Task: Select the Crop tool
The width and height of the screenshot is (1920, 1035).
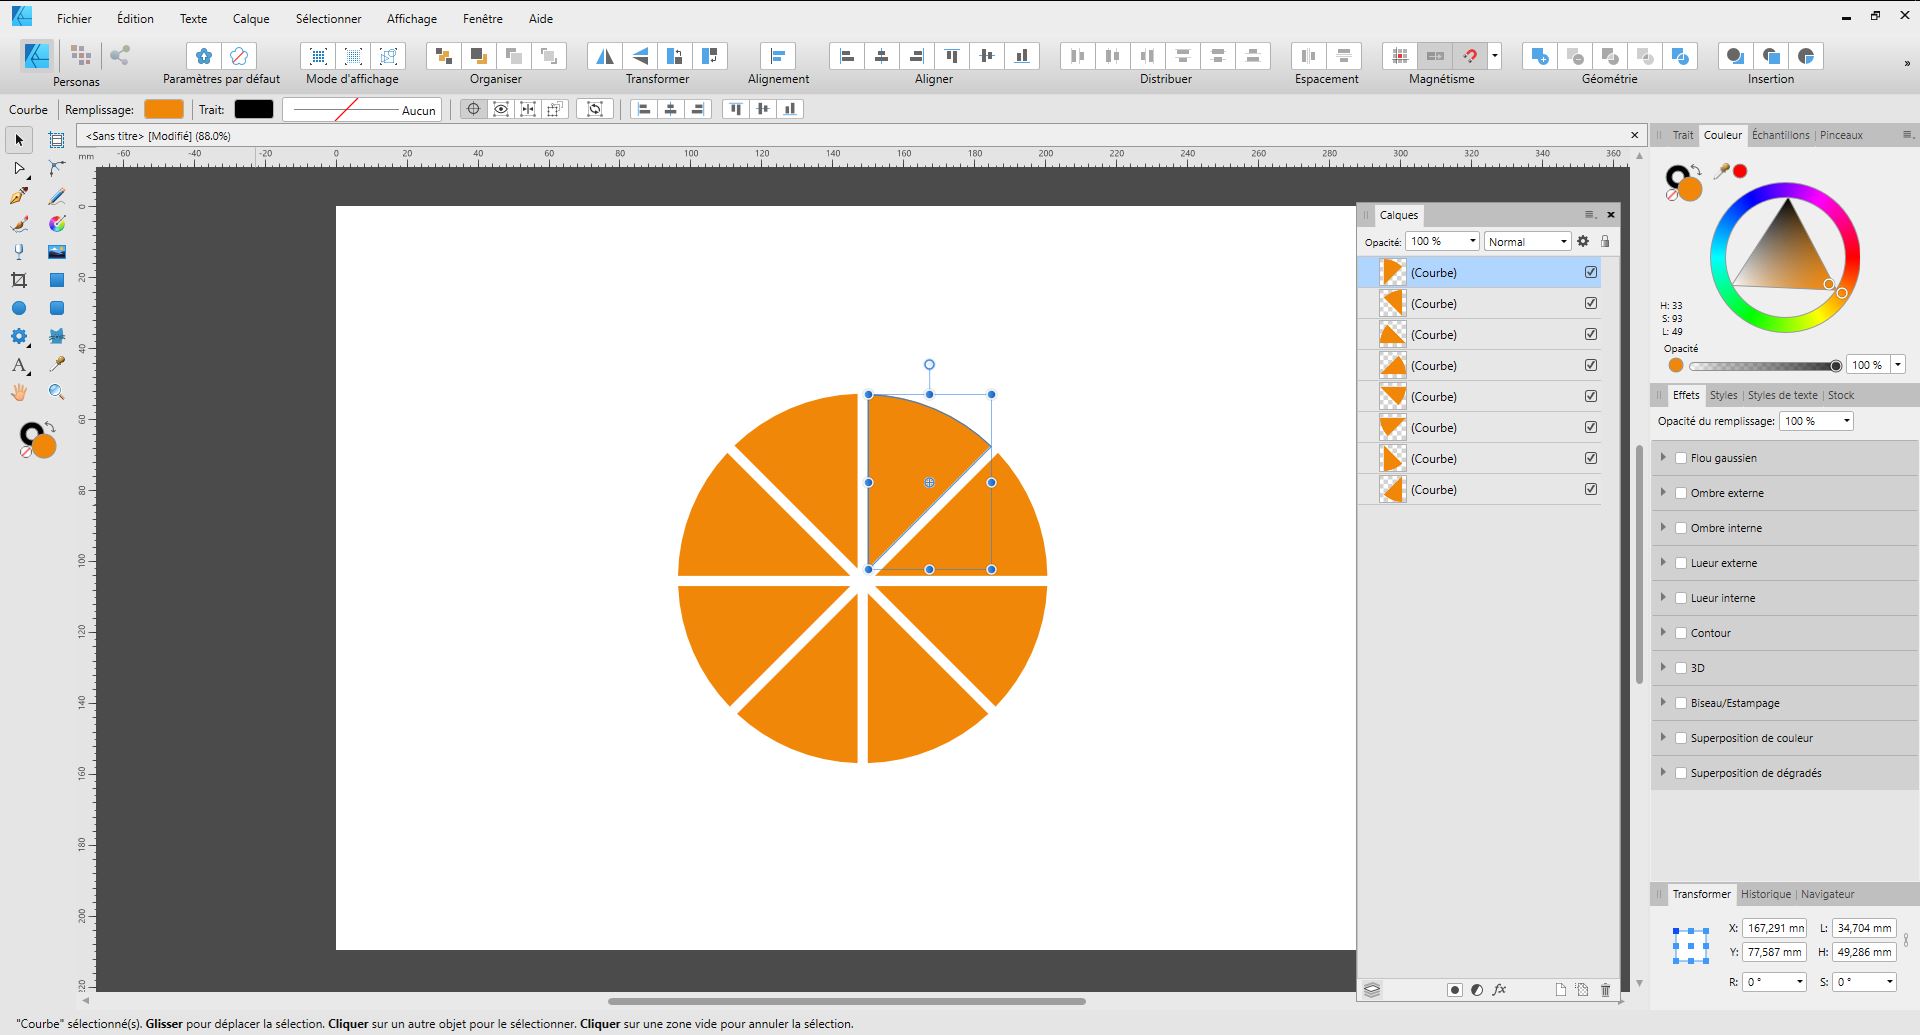Action: pyautogui.click(x=19, y=280)
